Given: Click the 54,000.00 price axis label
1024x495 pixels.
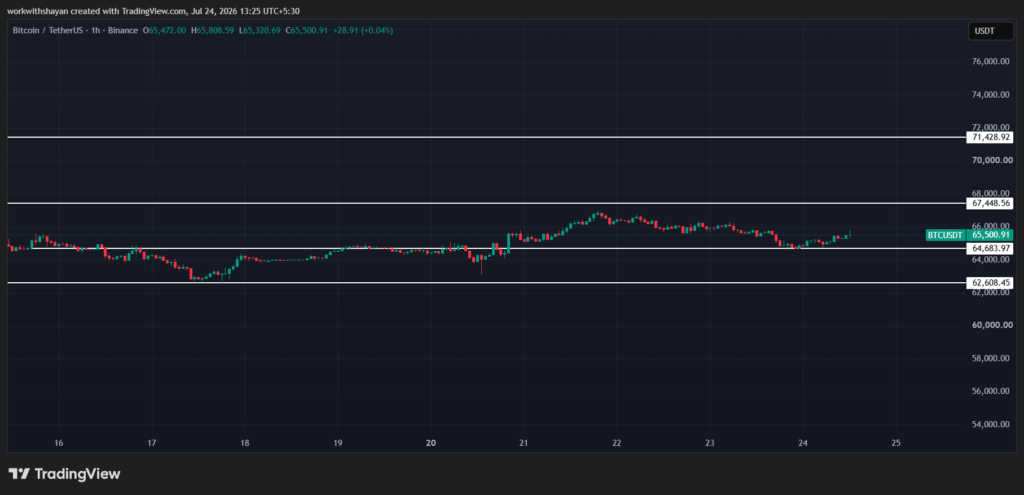Looking at the screenshot, I should [x=991, y=424].
